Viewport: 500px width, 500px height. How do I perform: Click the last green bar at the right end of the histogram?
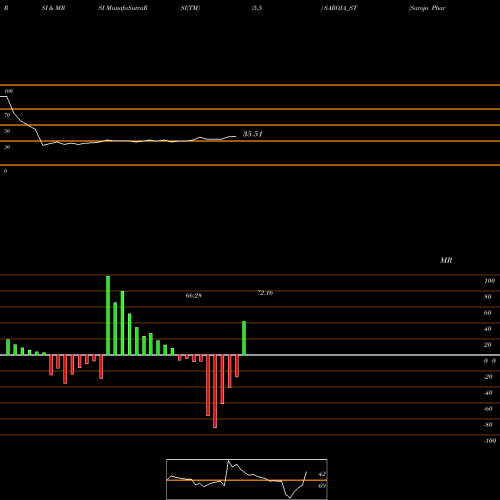click(244, 338)
